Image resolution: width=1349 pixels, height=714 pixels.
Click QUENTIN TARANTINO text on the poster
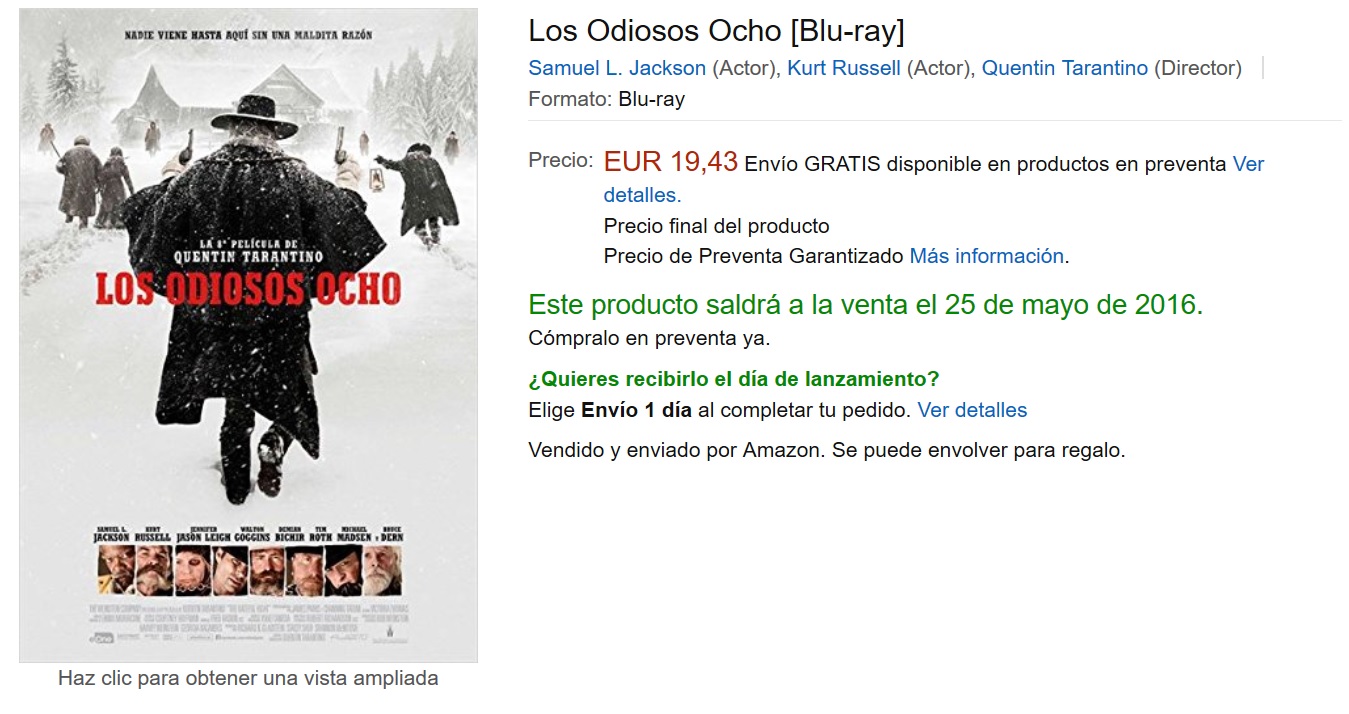[248, 255]
